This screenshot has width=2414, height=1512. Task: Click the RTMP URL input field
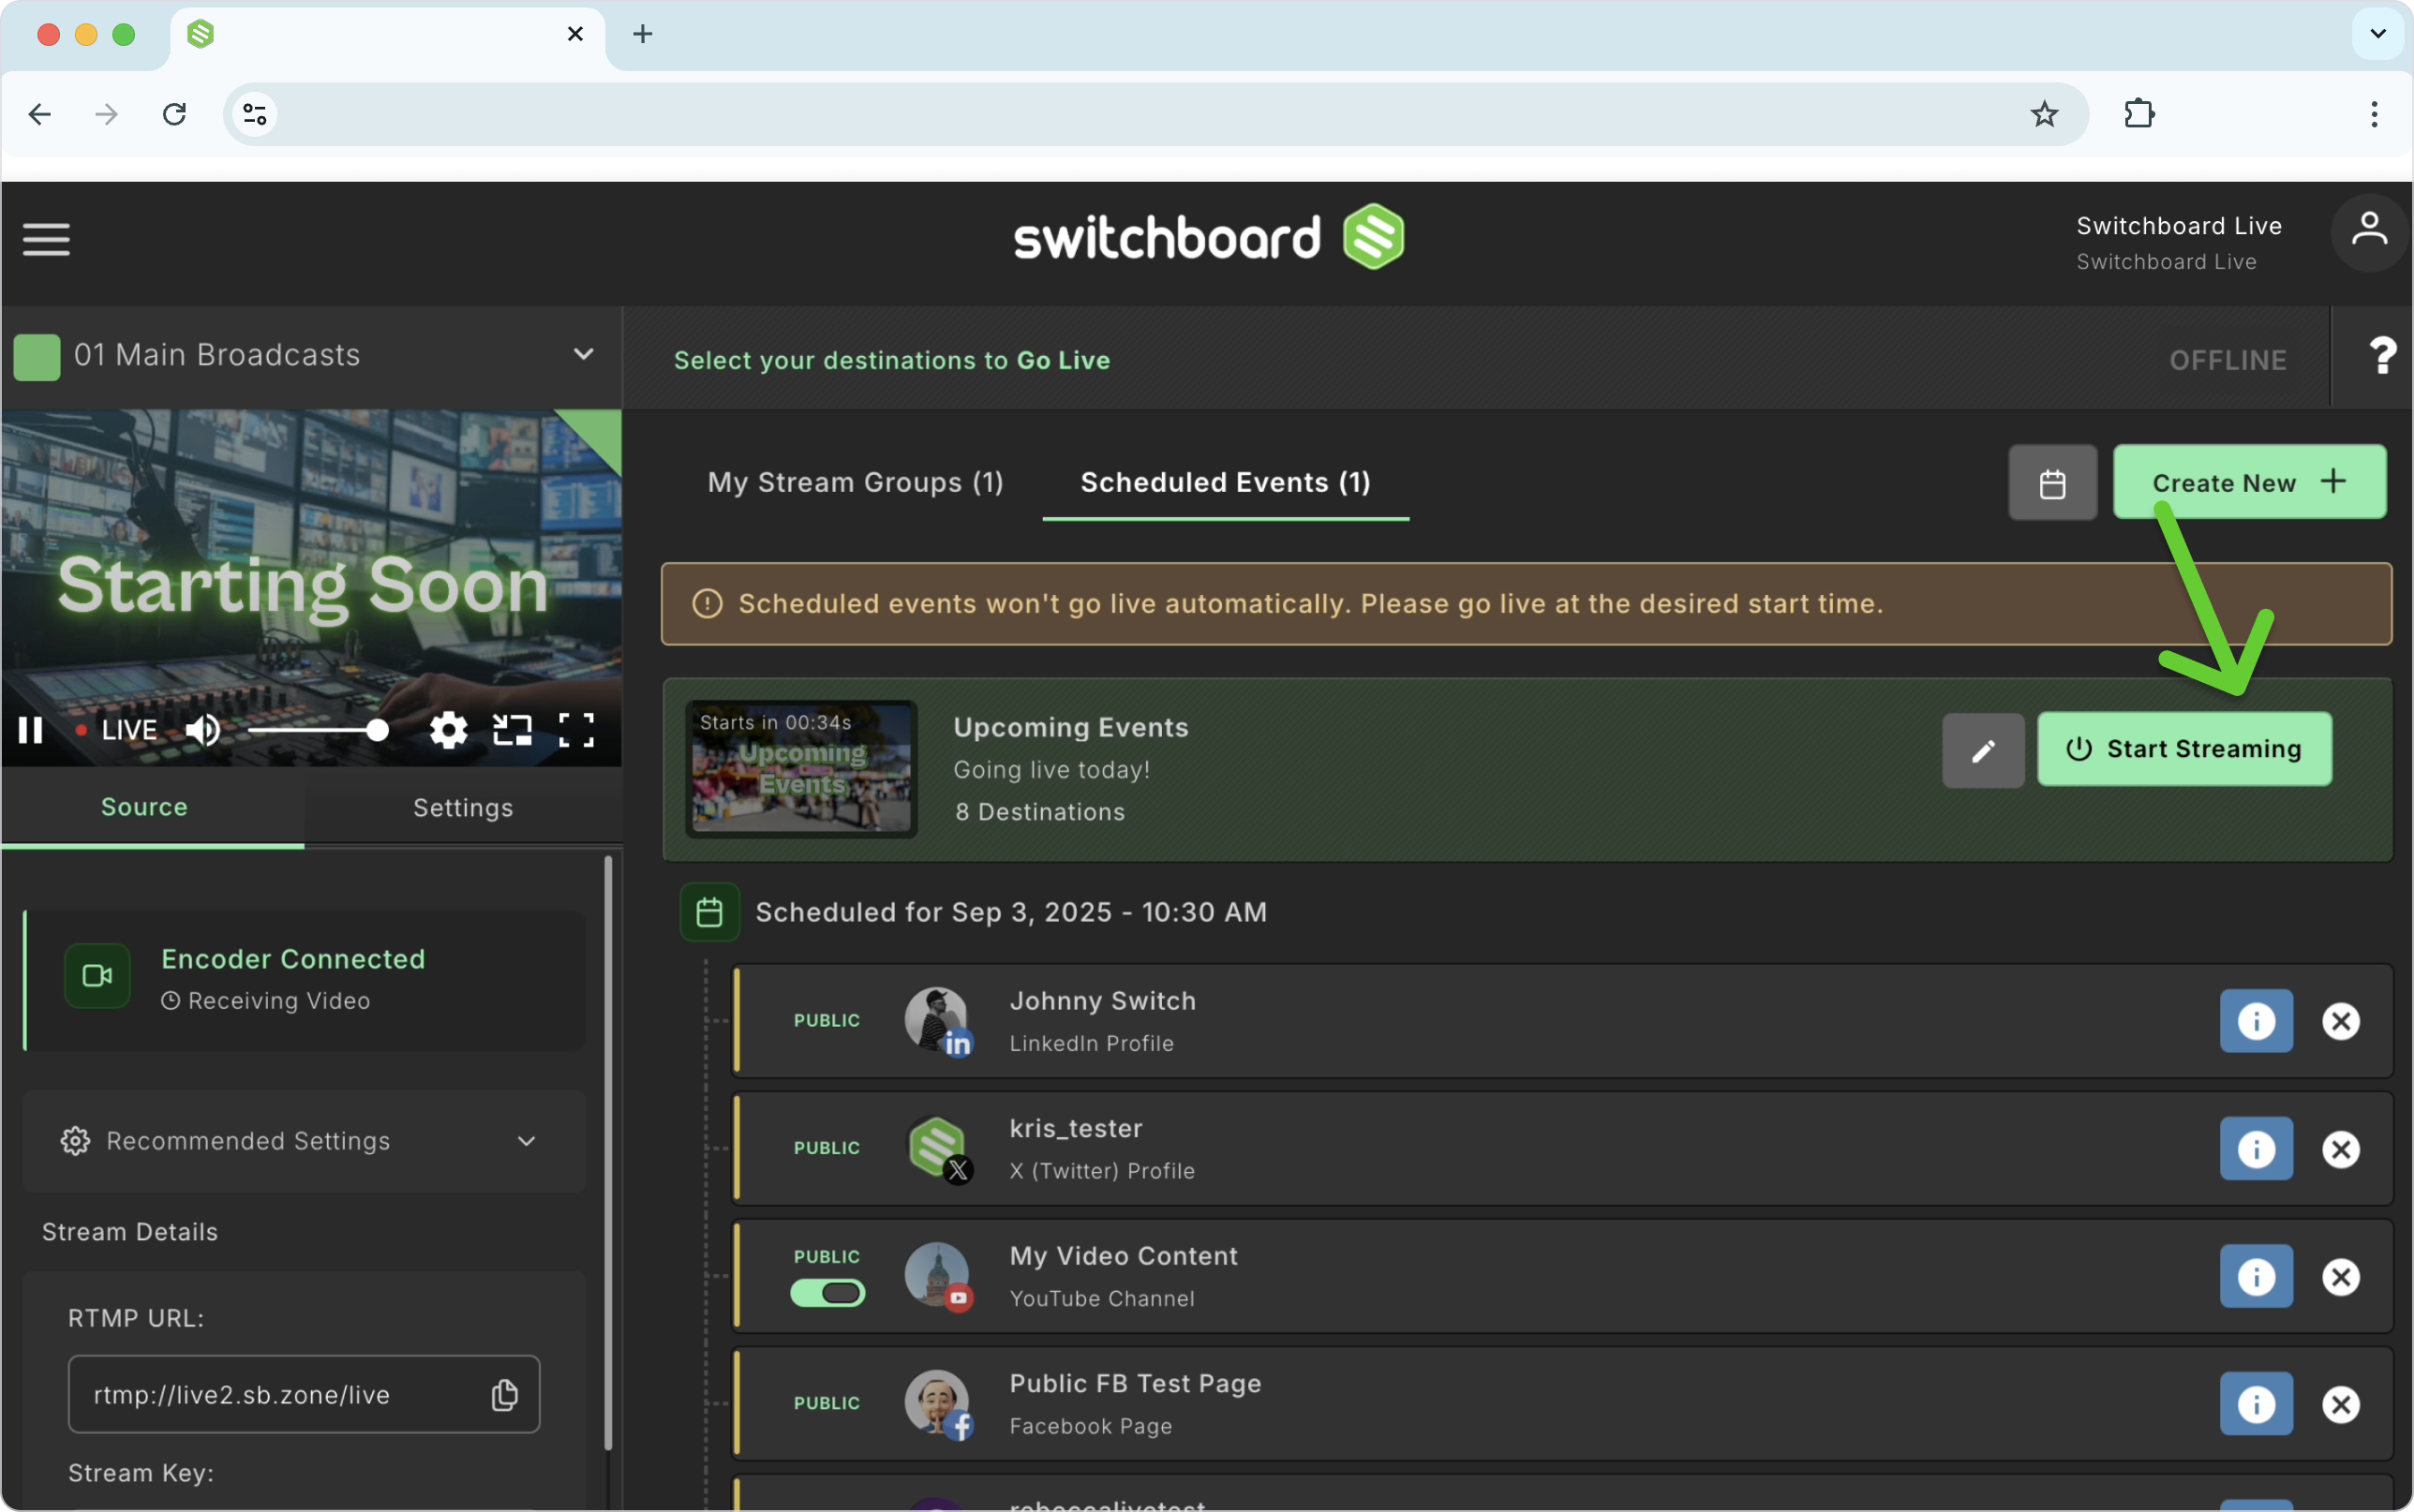(x=304, y=1394)
